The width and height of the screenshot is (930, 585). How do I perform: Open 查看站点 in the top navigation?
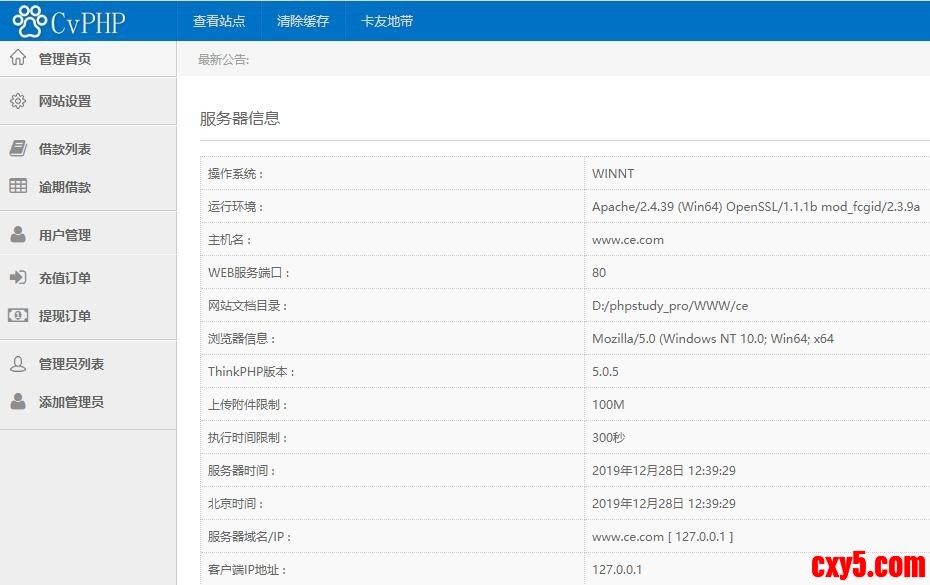(219, 21)
